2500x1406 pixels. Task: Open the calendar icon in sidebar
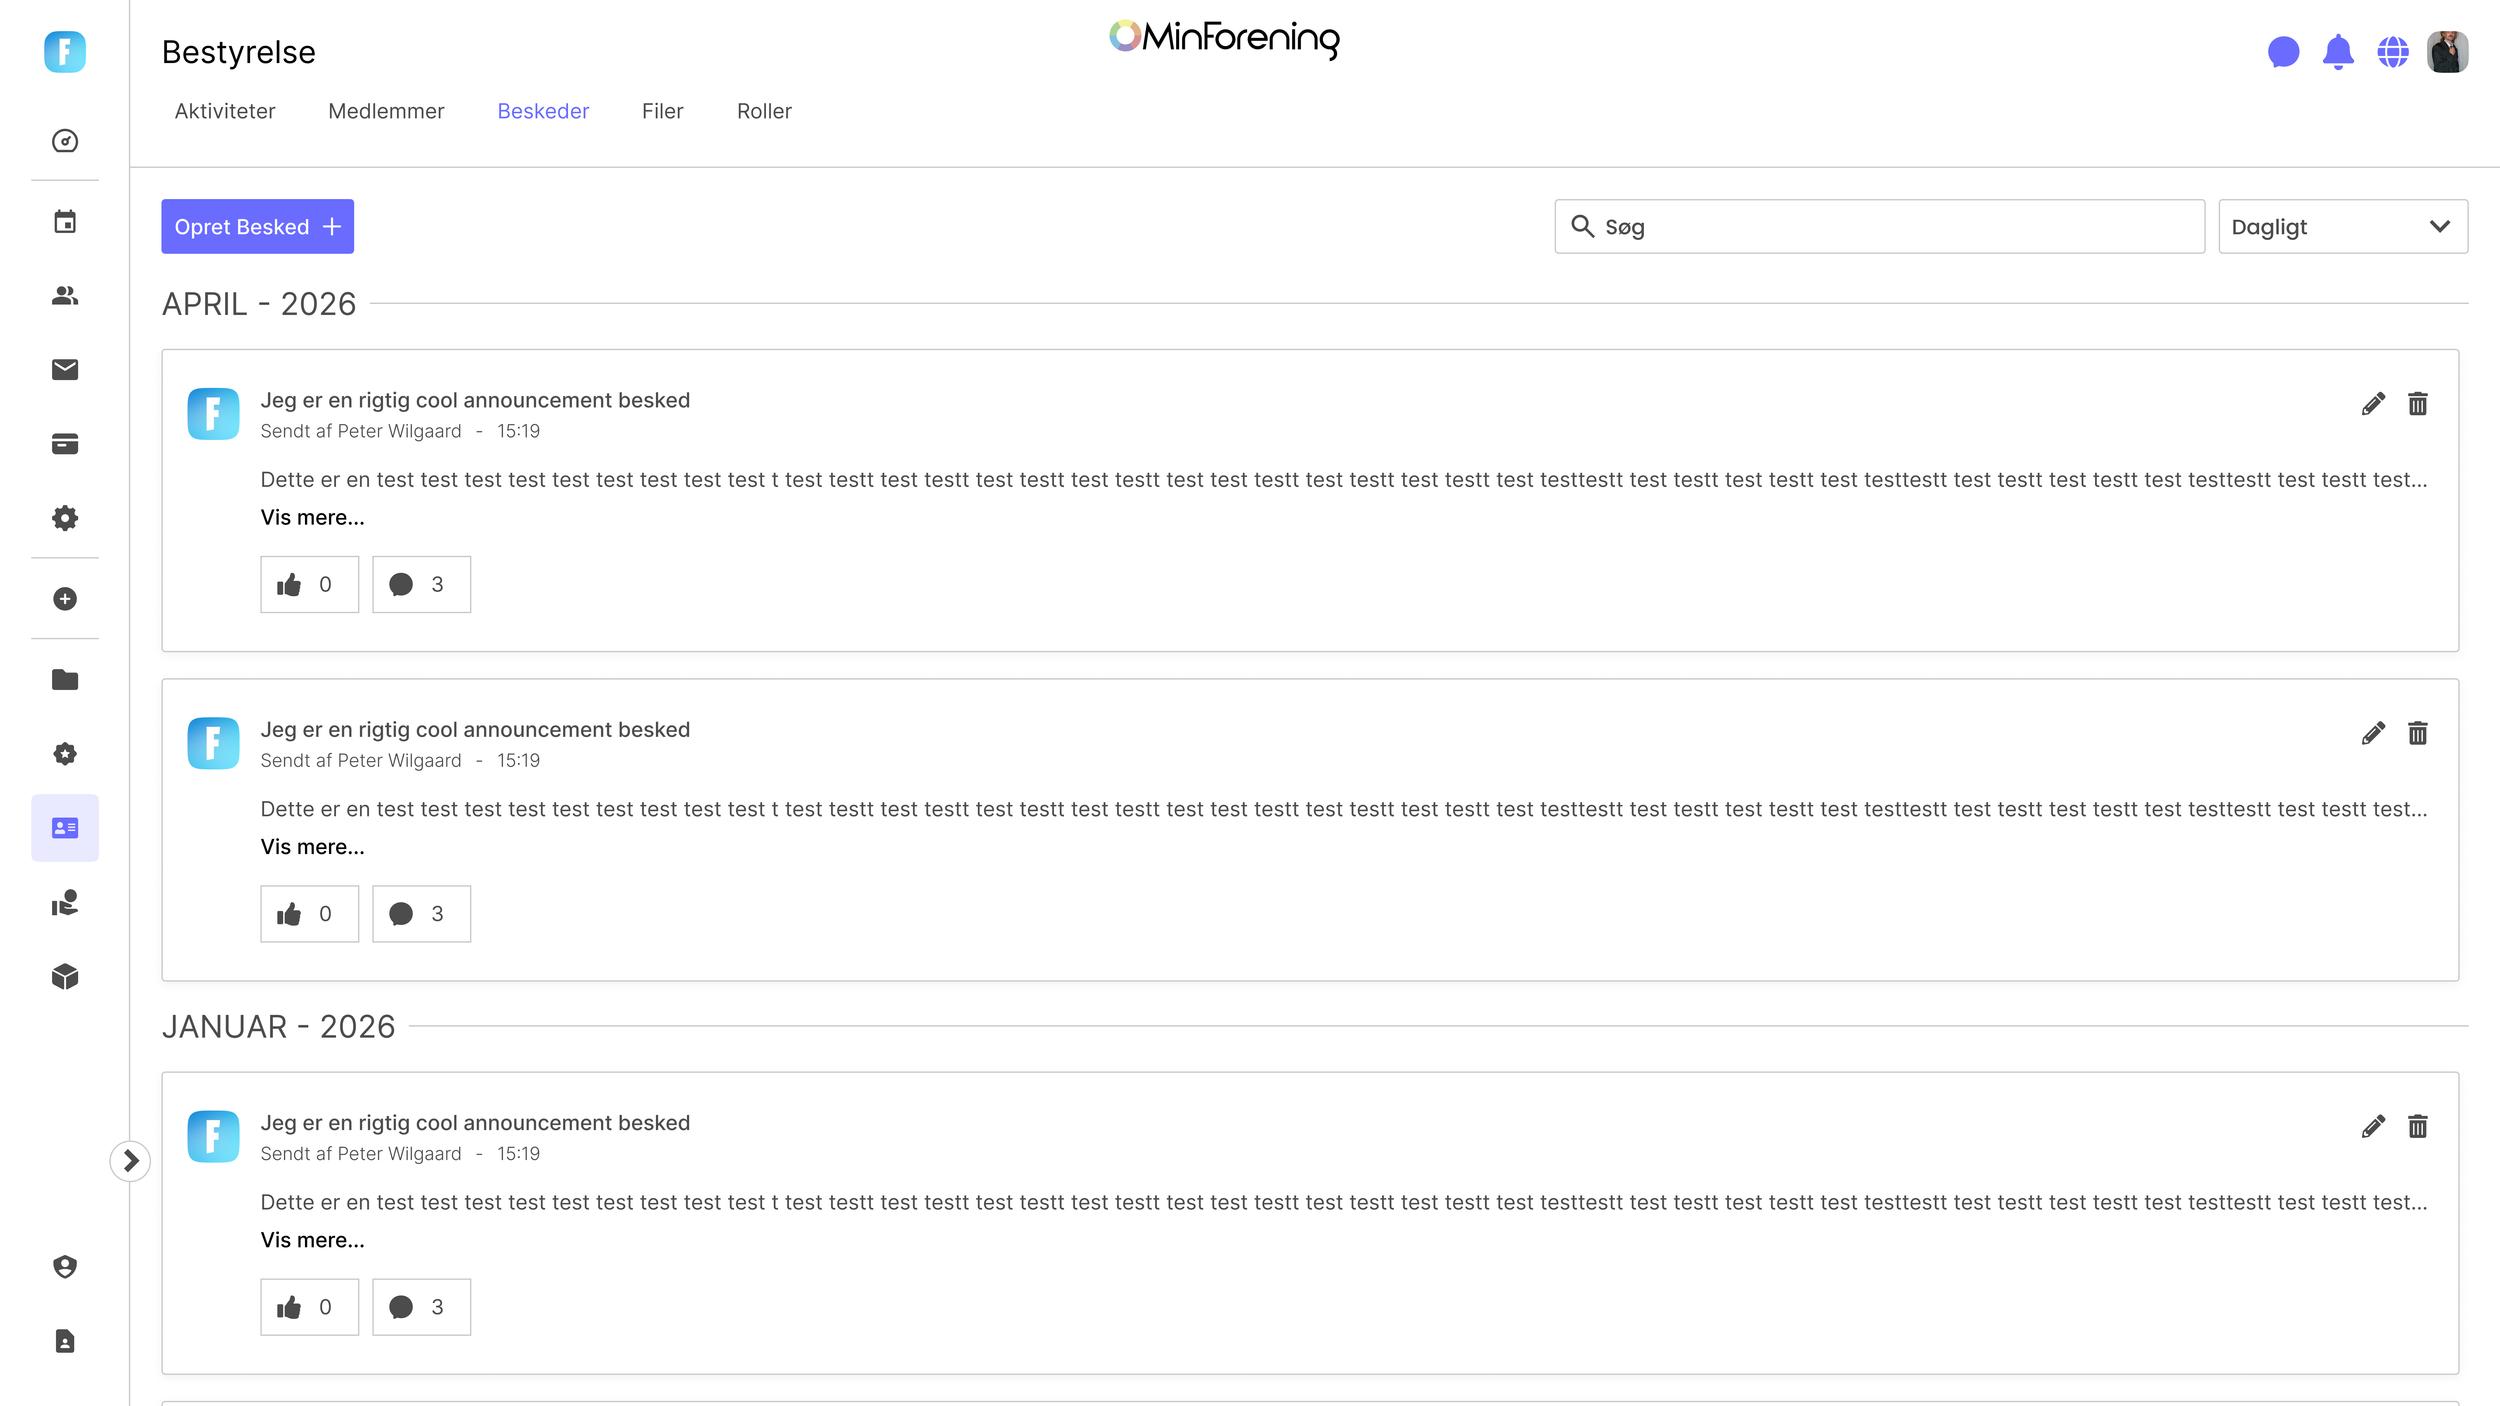point(65,221)
